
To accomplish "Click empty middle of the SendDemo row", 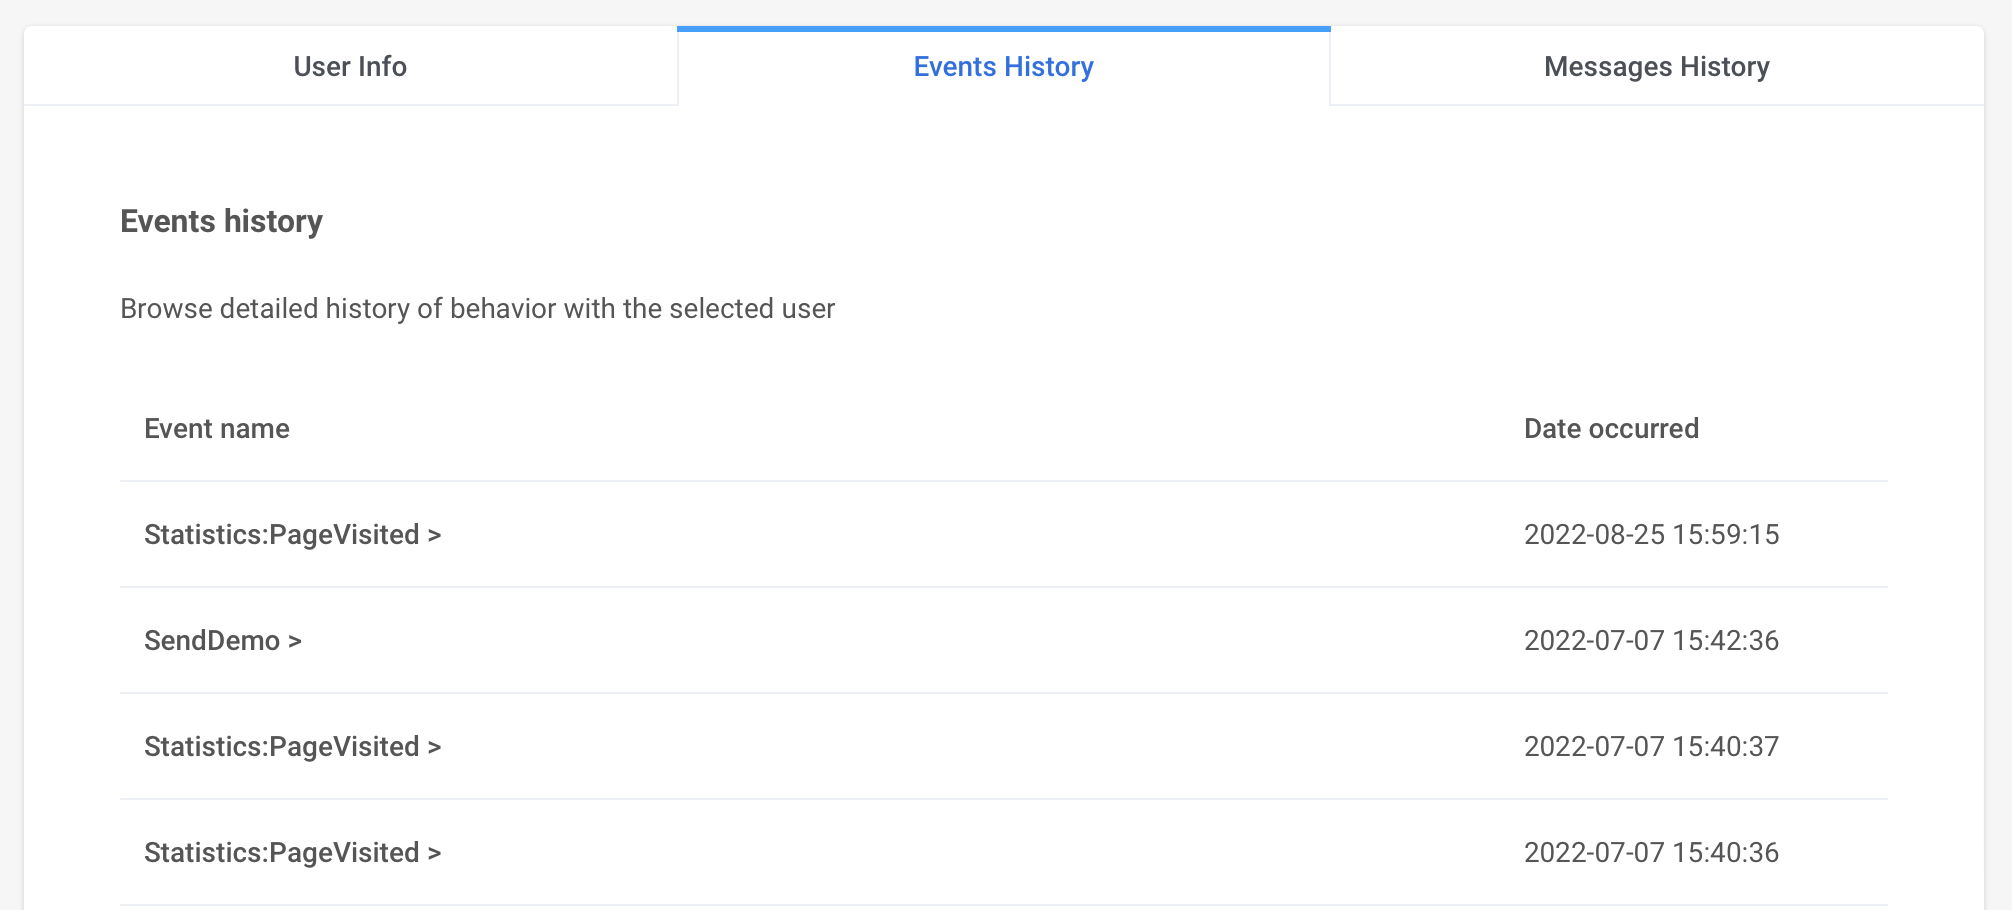I will [900, 640].
